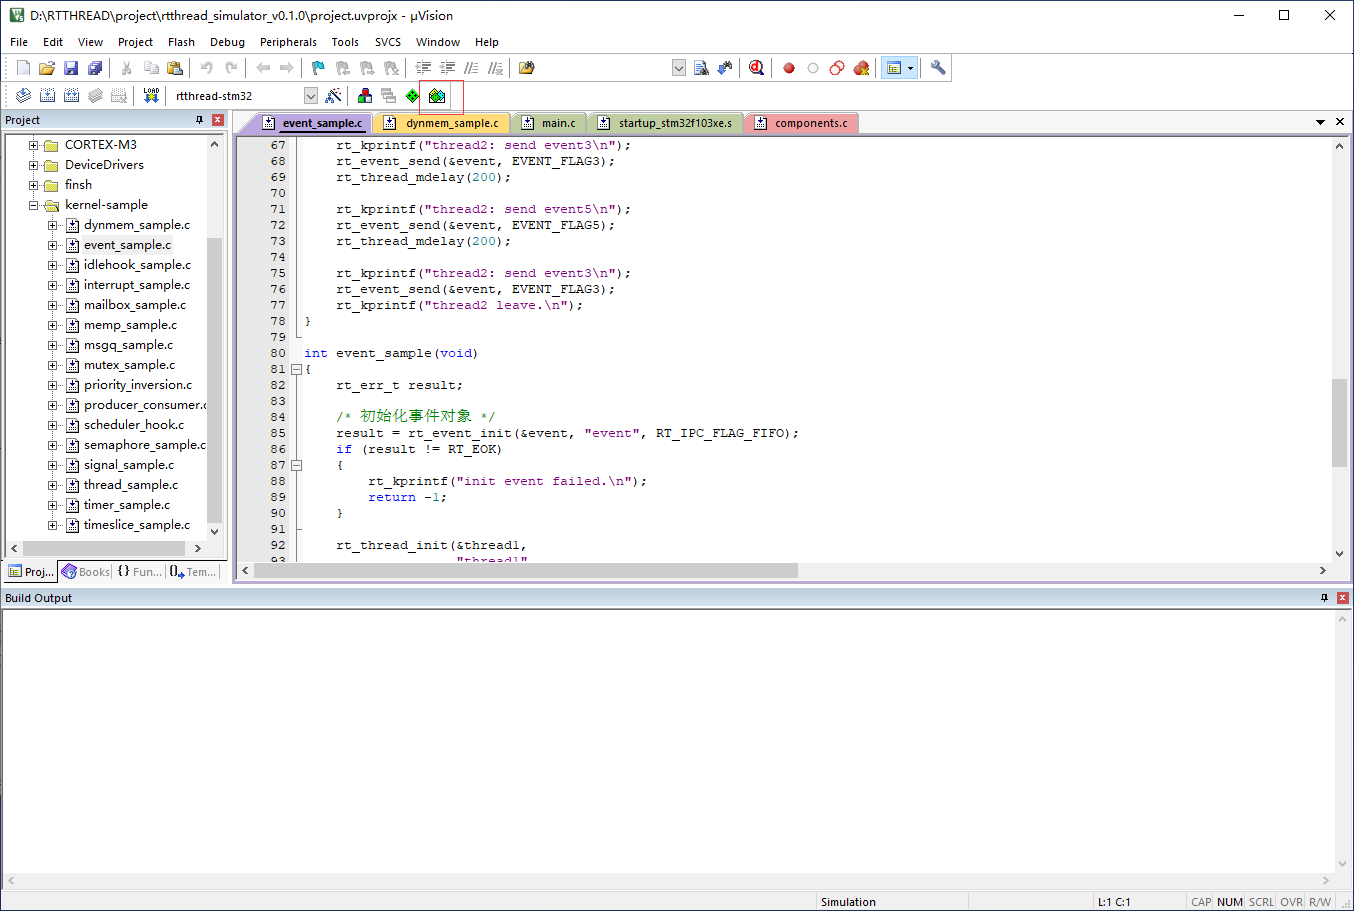Click the Find toolbar icon beside search box
The height and width of the screenshot is (911, 1354).
click(701, 68)
